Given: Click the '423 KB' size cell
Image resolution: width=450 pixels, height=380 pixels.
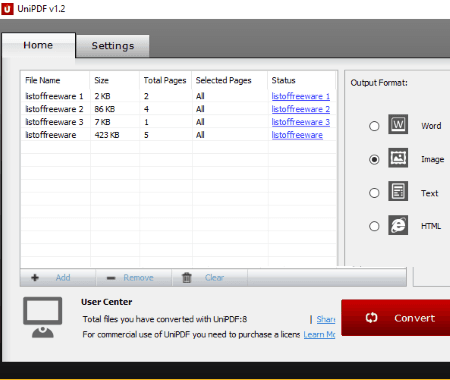Looking at the screenshot, I should 107,135.
